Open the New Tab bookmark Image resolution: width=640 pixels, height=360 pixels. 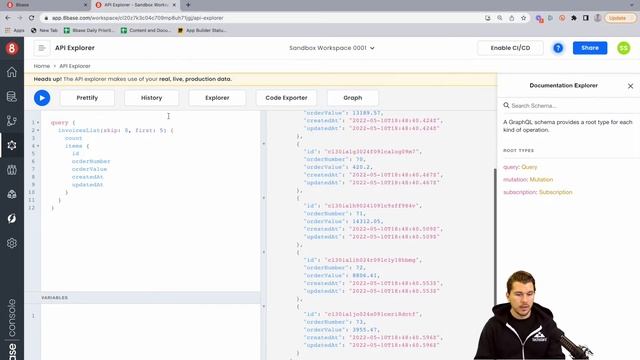click(44, 30)
